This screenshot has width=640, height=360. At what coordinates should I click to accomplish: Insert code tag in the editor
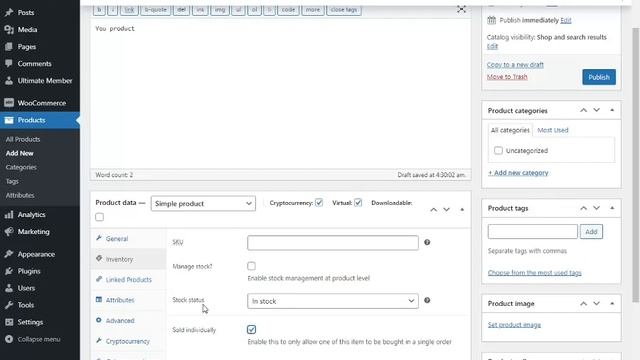tap(288, 9)
